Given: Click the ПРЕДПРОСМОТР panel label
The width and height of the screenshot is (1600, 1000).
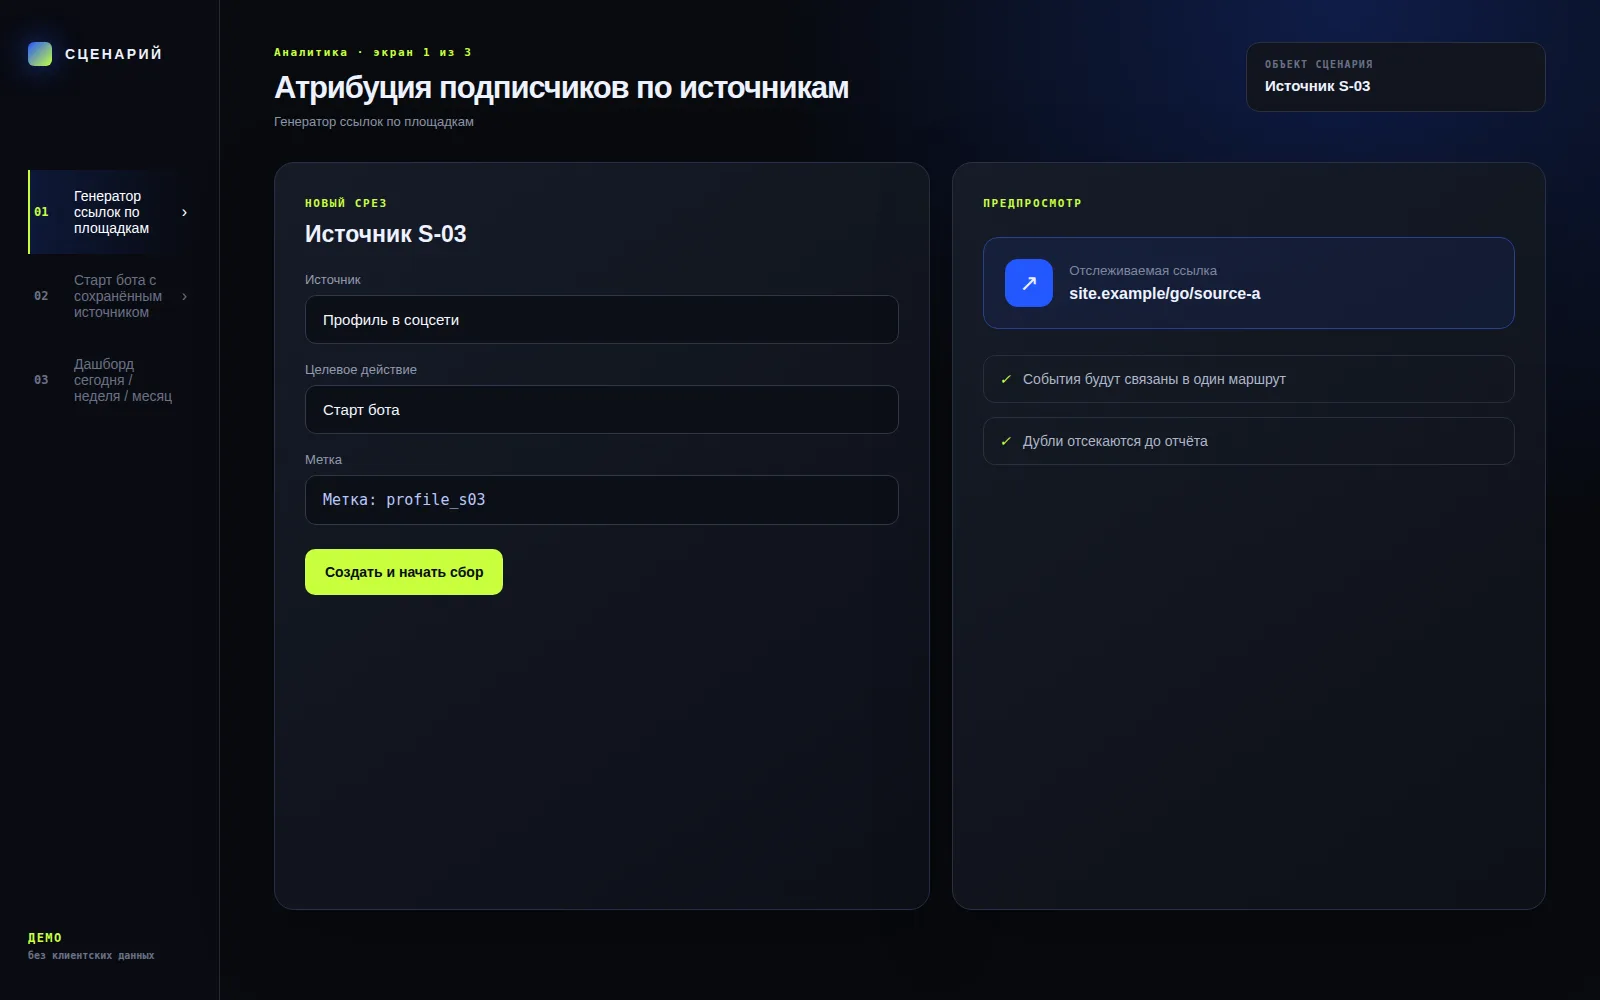Looking at the screenshot, I should [x=1032, y=203].
